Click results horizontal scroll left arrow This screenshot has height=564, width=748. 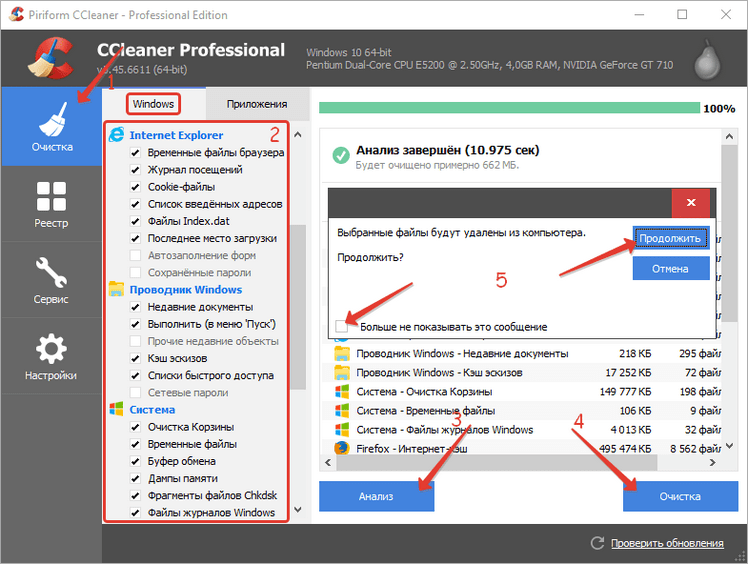pyautogui.click(x=328, y=462)
